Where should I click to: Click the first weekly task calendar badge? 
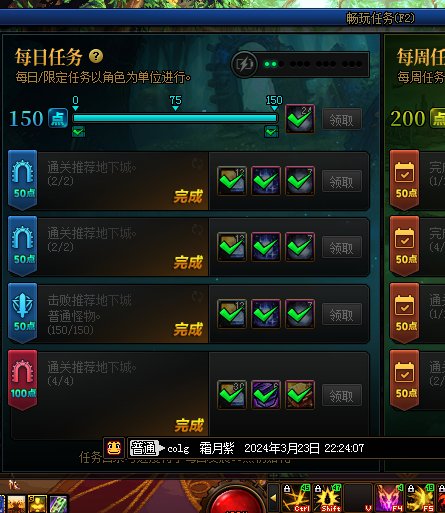click(405, 180)
